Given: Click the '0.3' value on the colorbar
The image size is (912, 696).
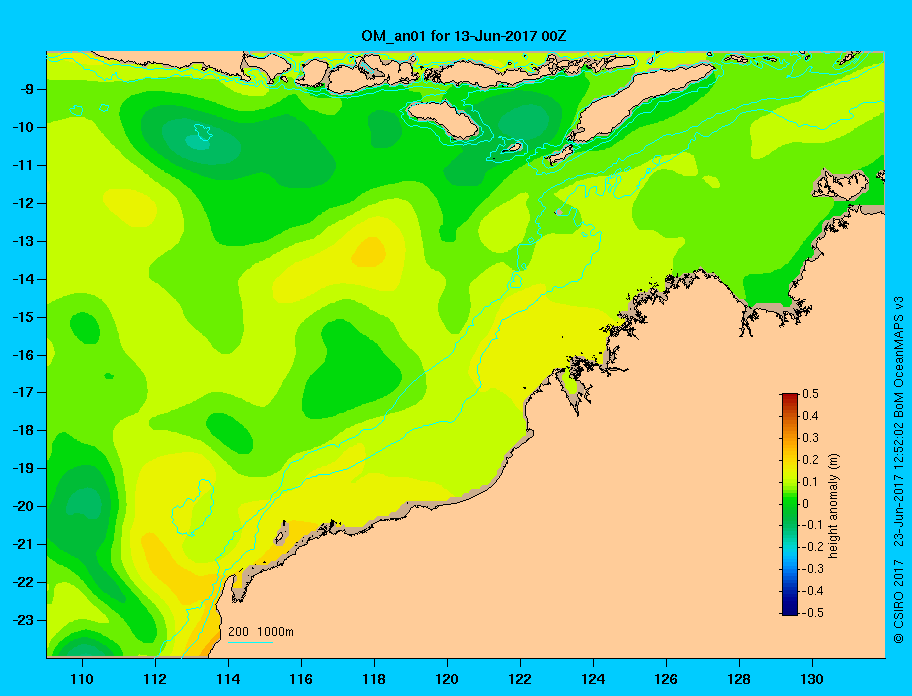Looking at the screenshot, I should pyautogui.click(x=811, y=438).
